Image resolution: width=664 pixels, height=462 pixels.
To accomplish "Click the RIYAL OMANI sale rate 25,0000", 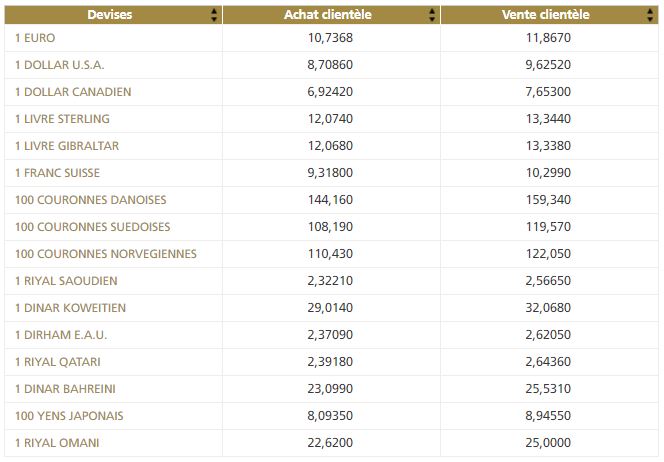I will [x=551, y=442].
